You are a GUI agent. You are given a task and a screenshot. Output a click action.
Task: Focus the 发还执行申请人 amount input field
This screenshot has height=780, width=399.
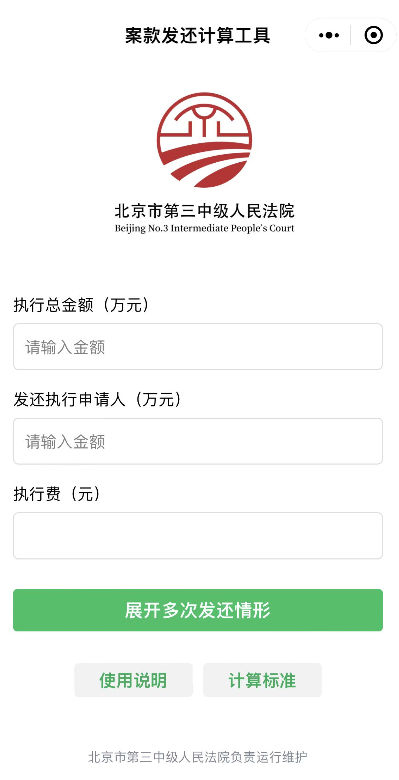click(198, 441)
